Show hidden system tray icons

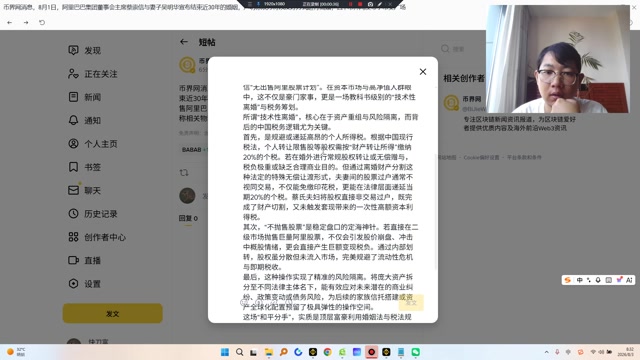(547, 352)
